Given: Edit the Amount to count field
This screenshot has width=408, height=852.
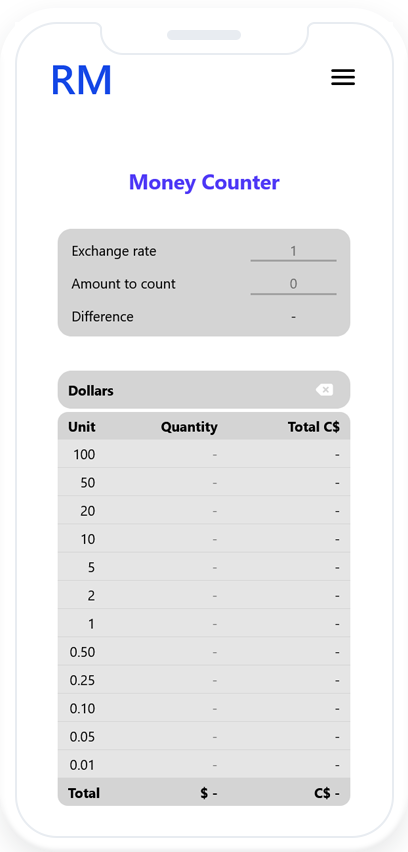Looking at the screenshot, I should click(293, 284).
